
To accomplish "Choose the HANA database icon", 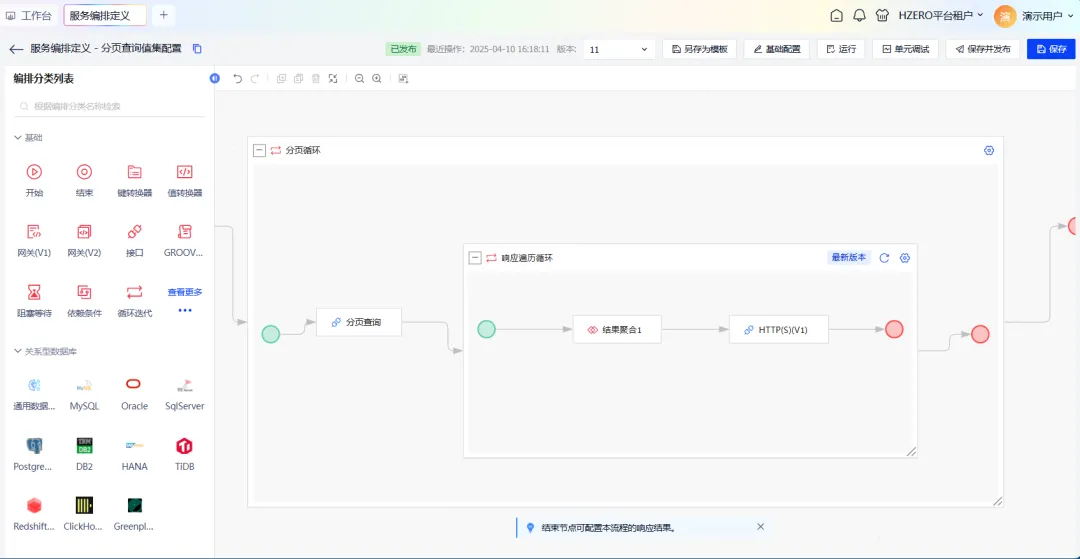I will 134,445.
